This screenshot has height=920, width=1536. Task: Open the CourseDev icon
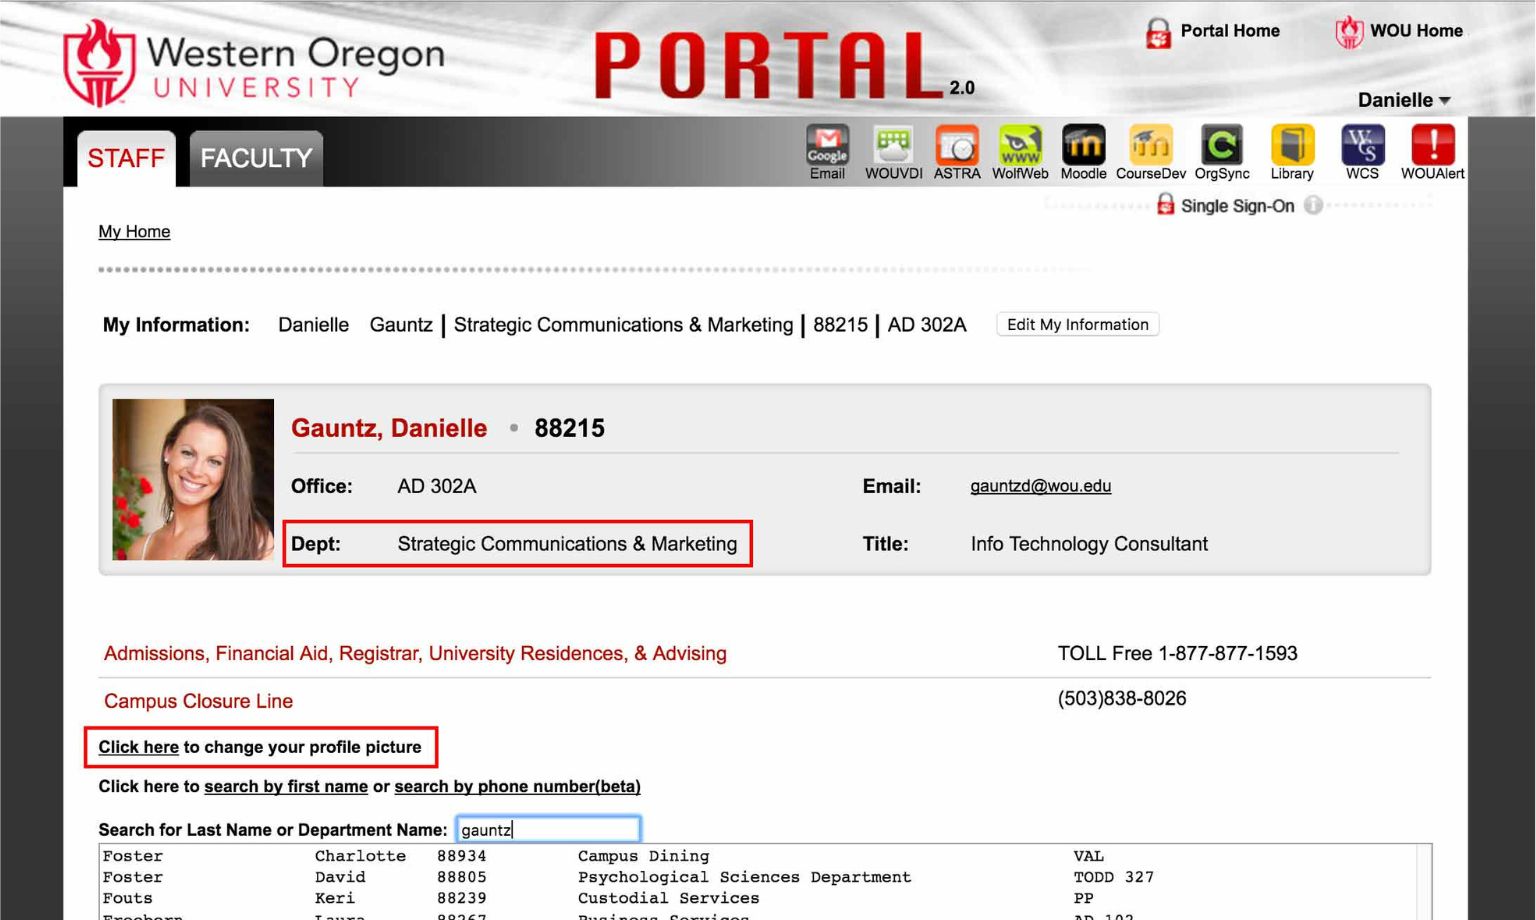tap(1150, 146)
